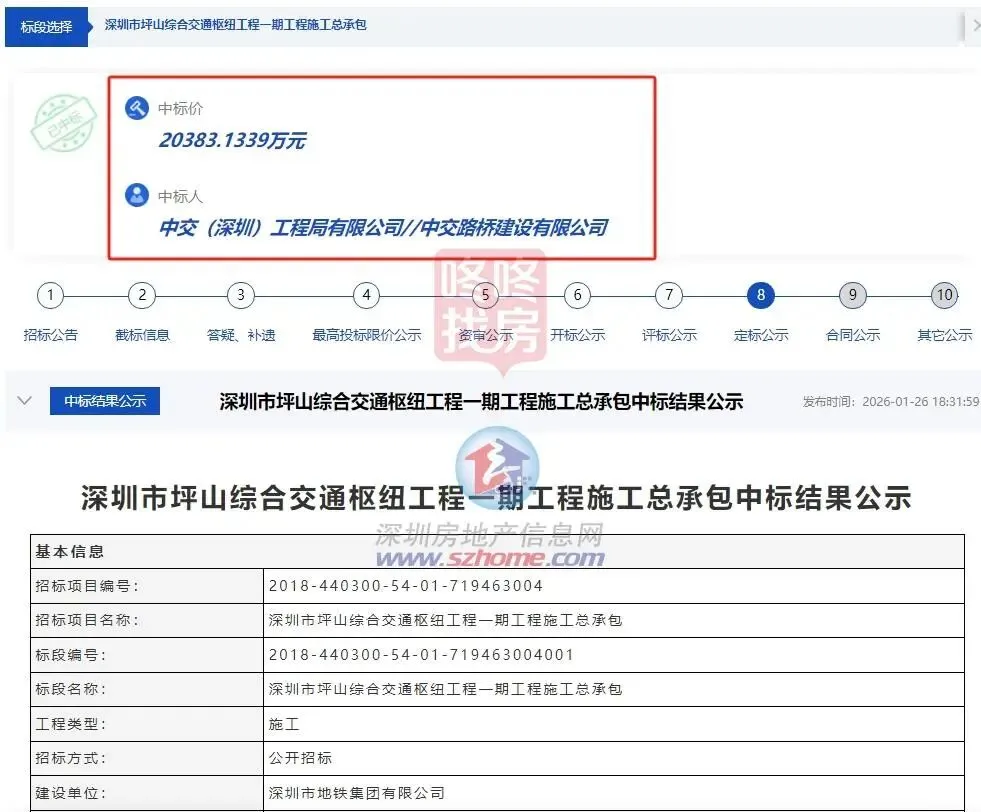This screenshot has width=981, height=812.
Task: Select step 10 circle 其它公示
Action: pyautogui.click(x=945, y=295)
